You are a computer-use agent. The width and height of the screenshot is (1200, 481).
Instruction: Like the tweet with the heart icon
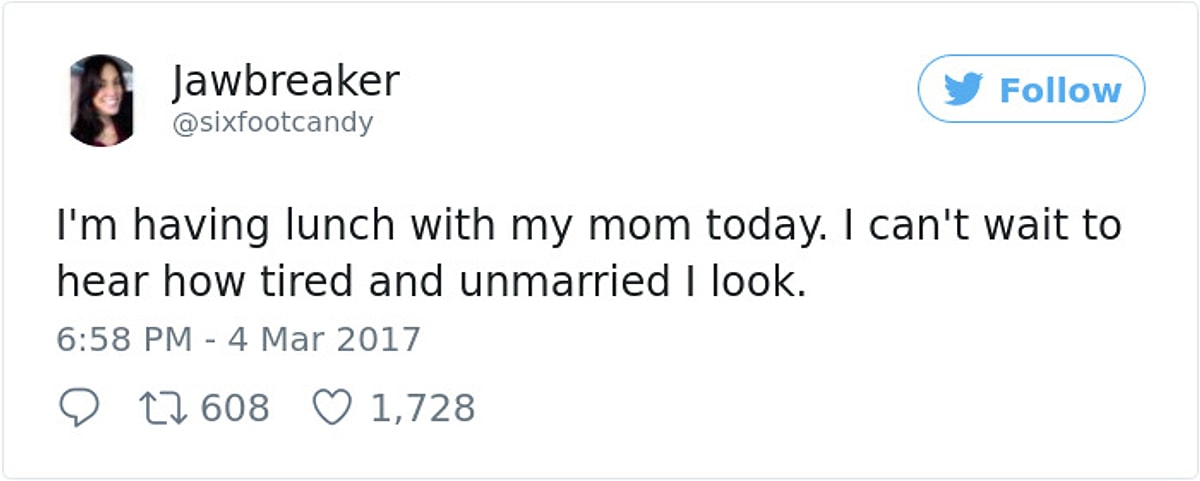[332, 408]
